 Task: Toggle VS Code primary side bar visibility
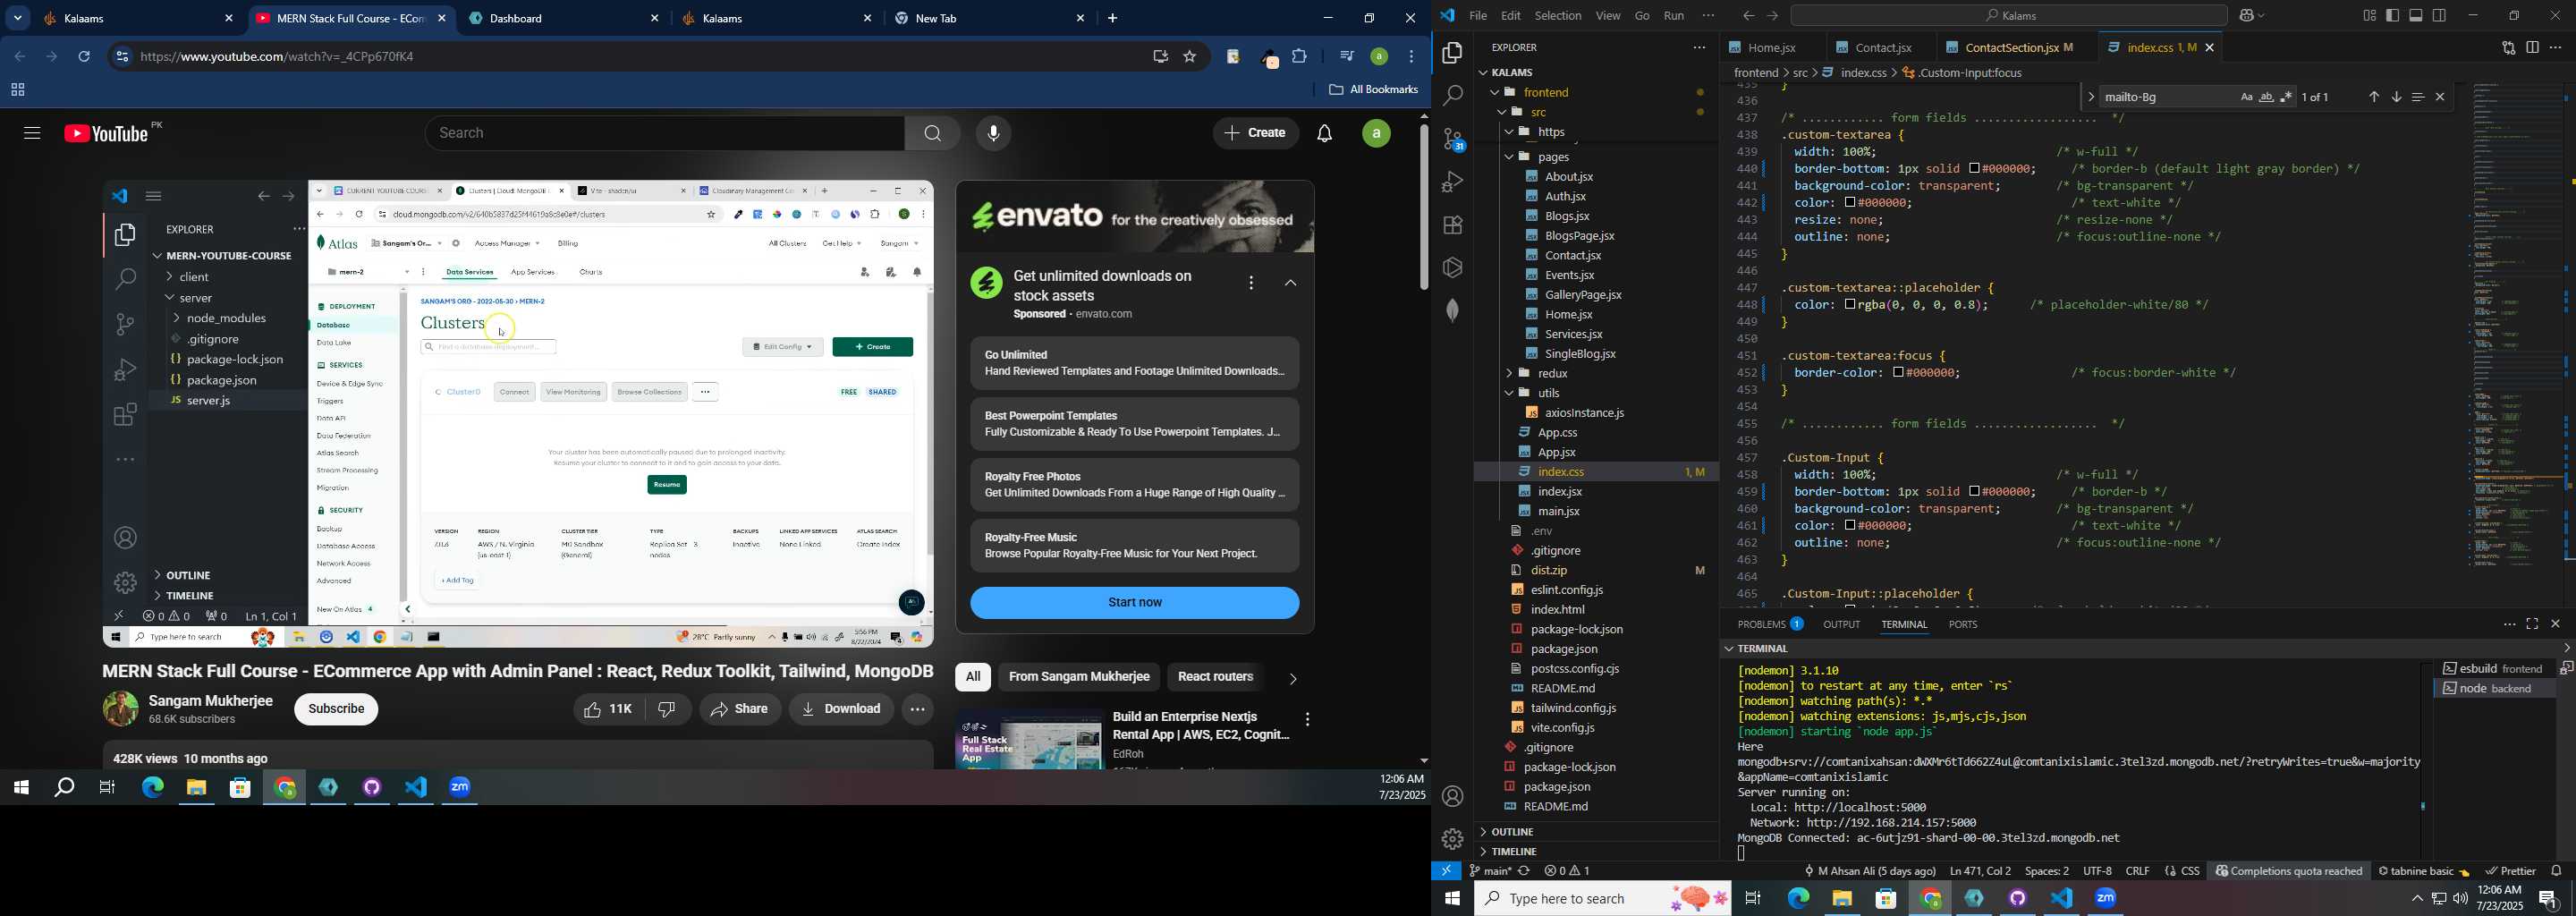click(x=2393, y=16)
